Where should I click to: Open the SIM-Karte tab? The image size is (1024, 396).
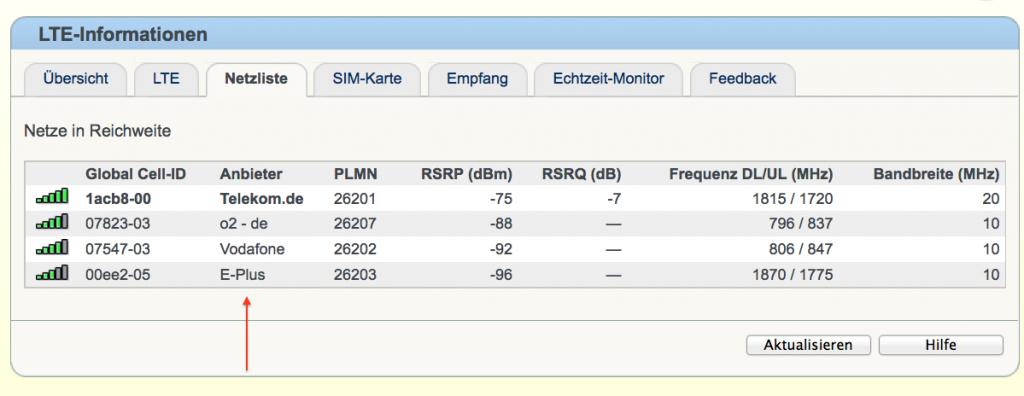(367, 79)
